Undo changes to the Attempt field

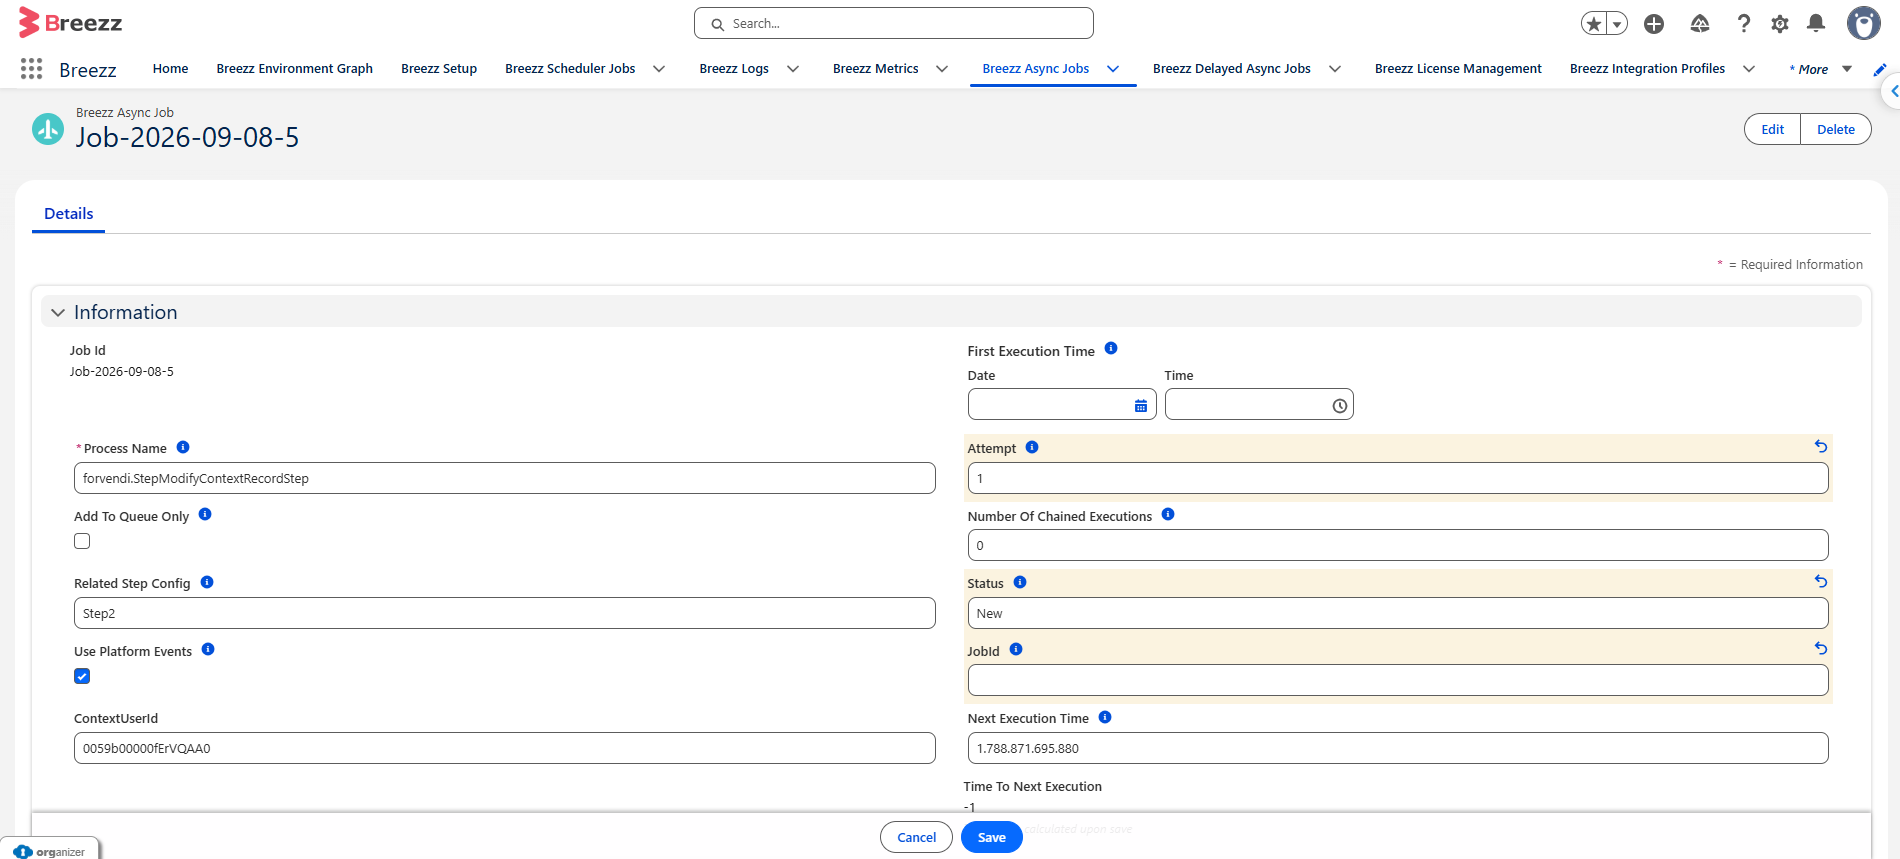(1821, 447)
